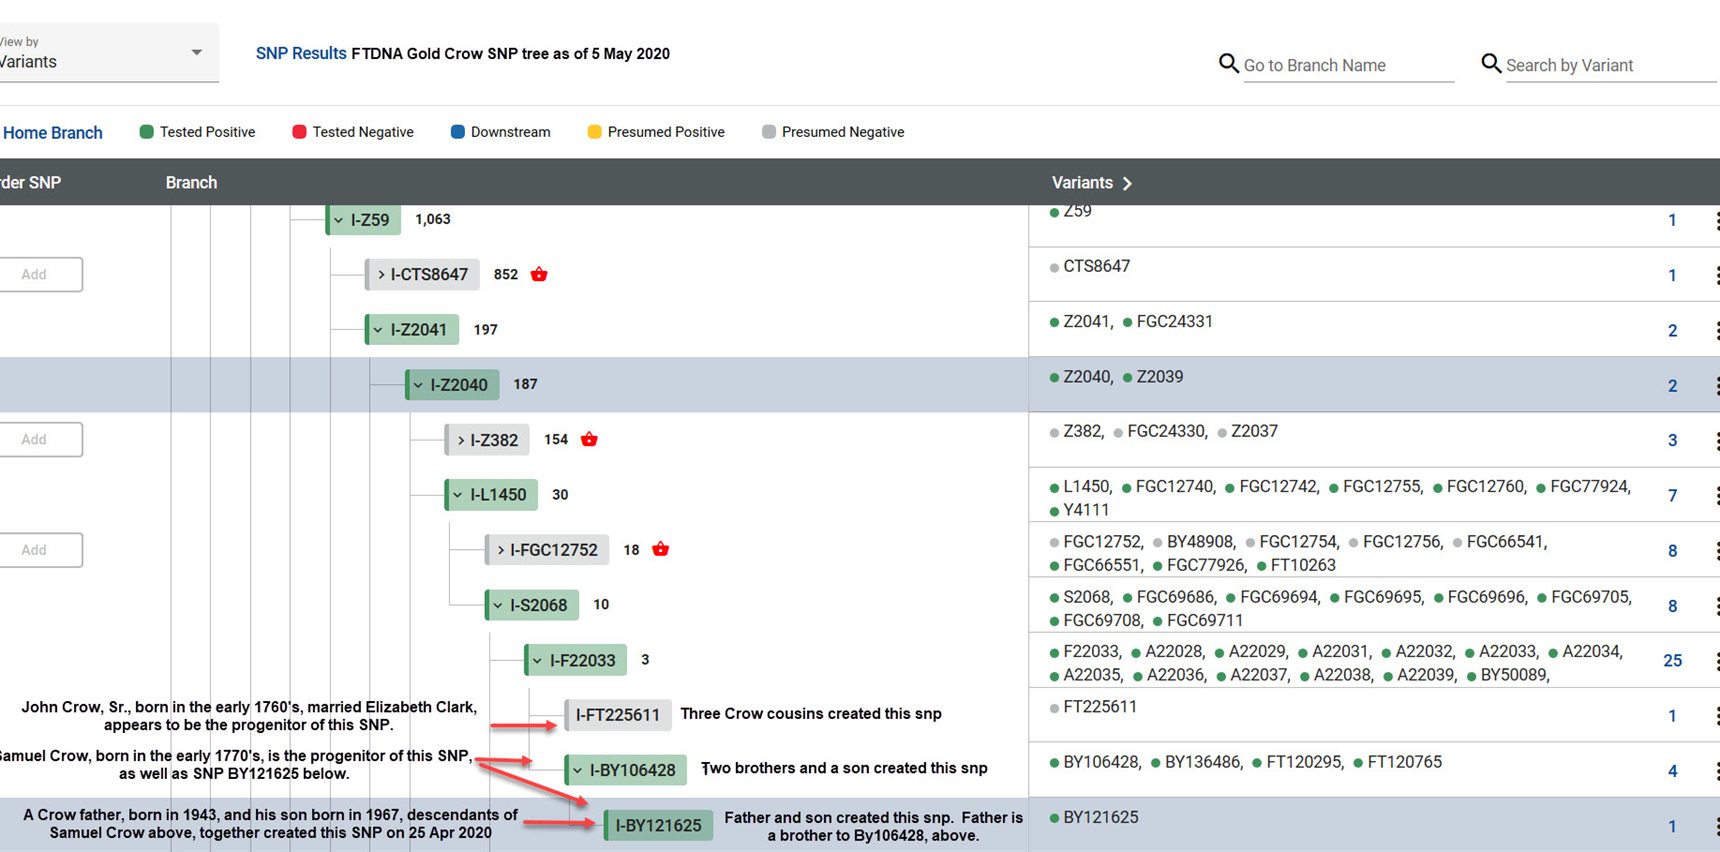Select the I-BY121625 branch node
Viewport: 1720px width, 852px height.
coord(658,826)
